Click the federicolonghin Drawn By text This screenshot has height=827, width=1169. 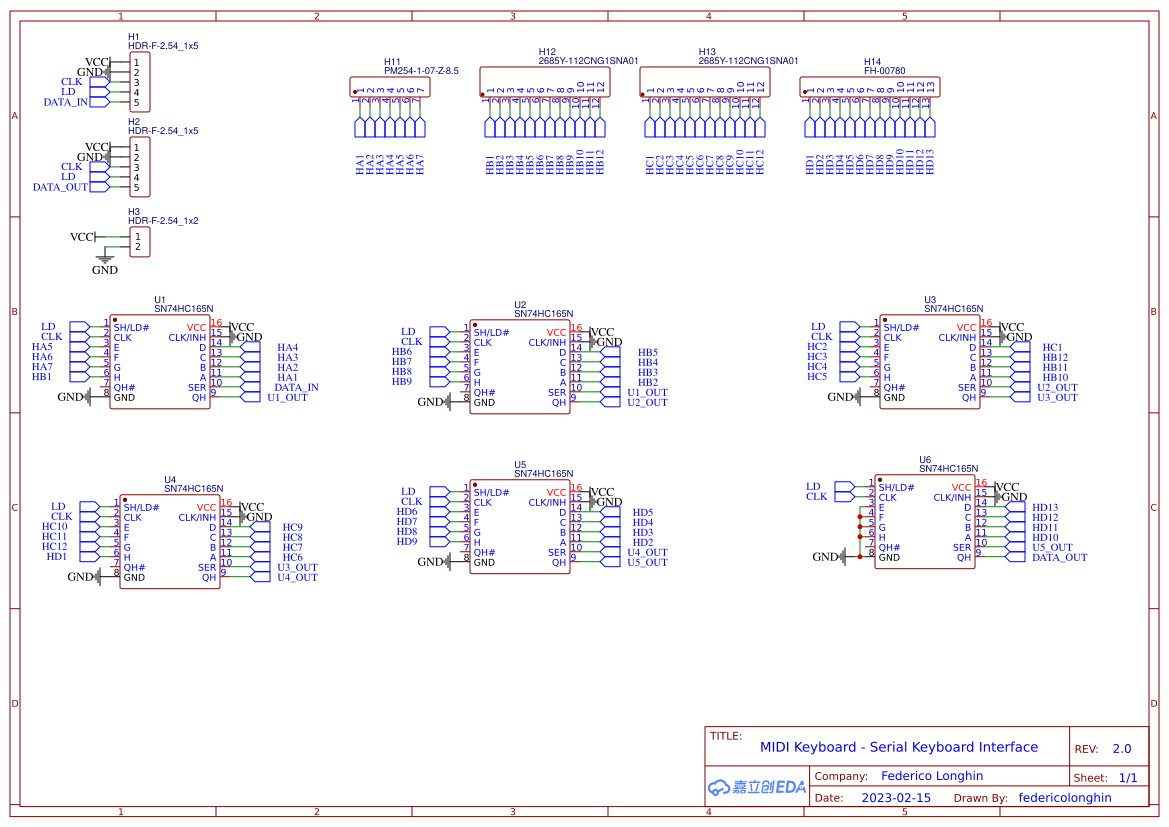1065,797
